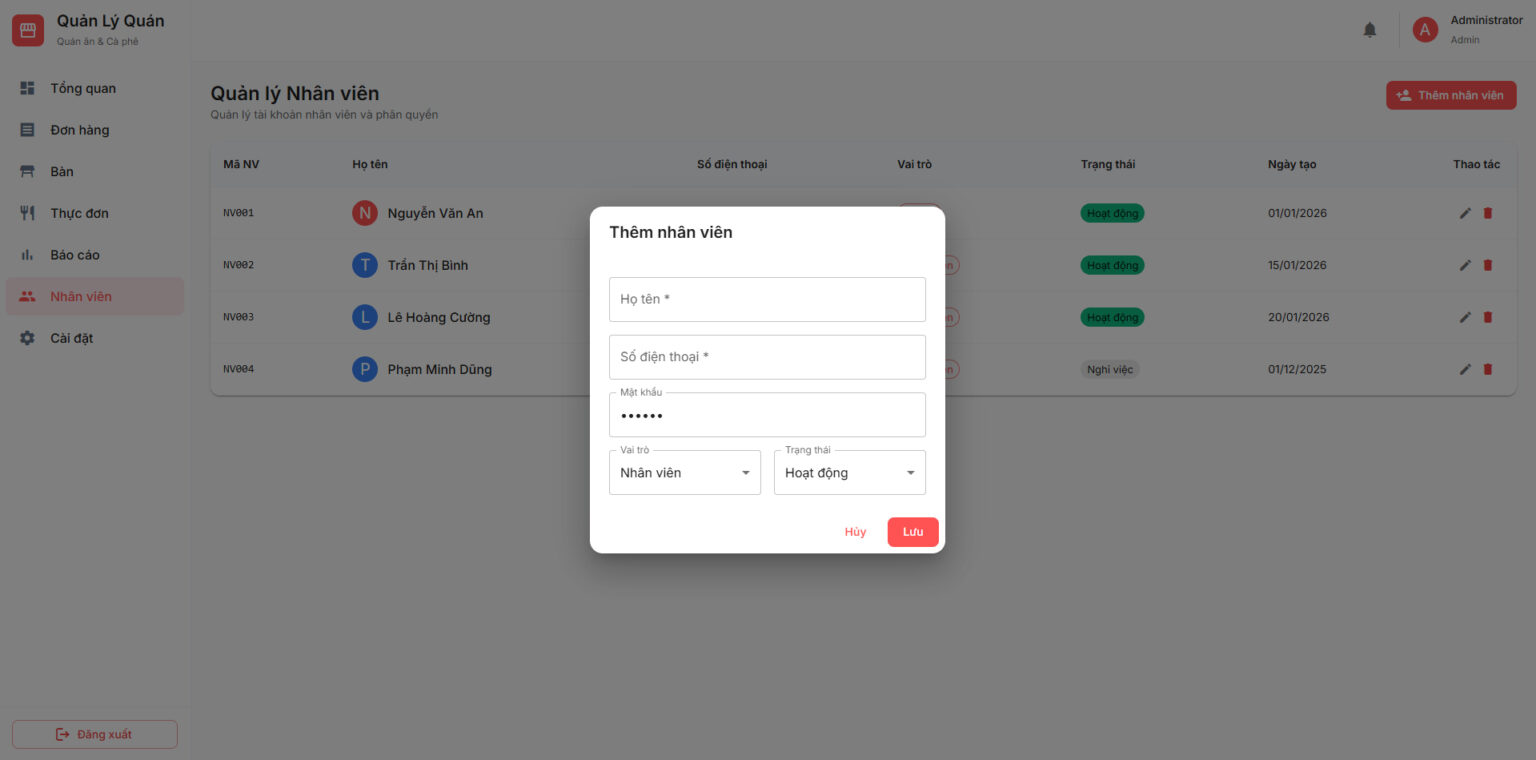This screenshot has height=760, width=1536.
Task: Click the store logo icon in sidebar
Action: (28, 30)
